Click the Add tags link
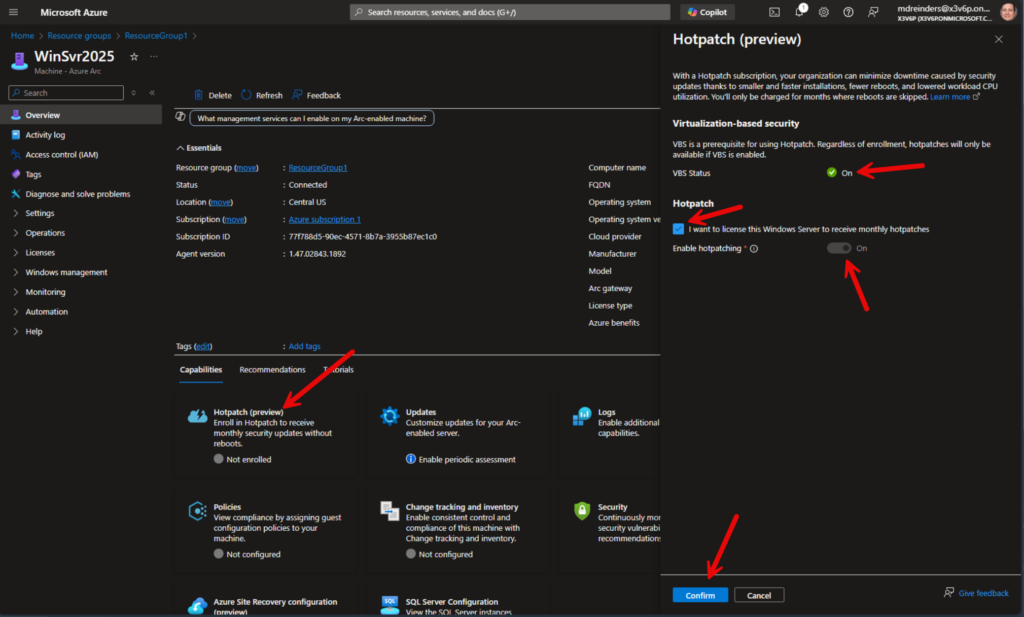The height and width of the screenshot is (617, 1024). (x=304, y=346)
